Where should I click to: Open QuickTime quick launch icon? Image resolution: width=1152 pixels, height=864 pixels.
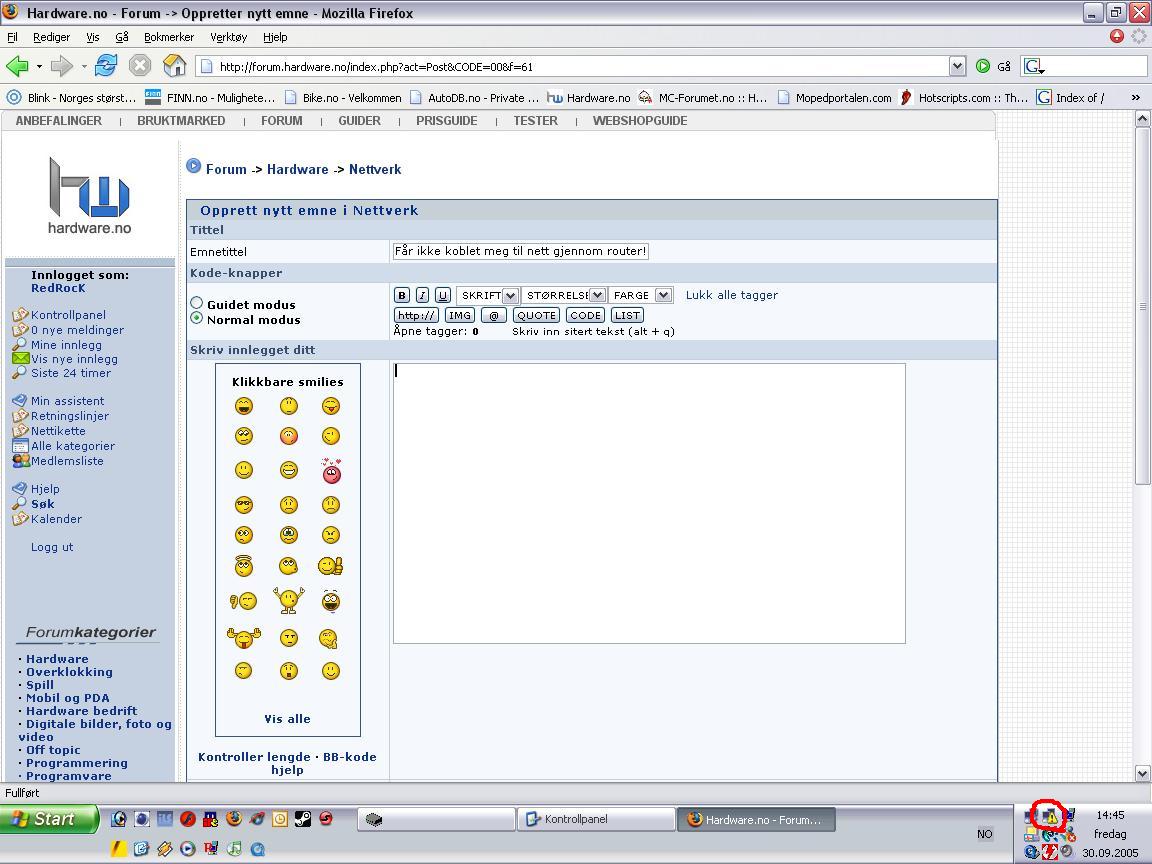pyautogui.click(x=258, y=849)
